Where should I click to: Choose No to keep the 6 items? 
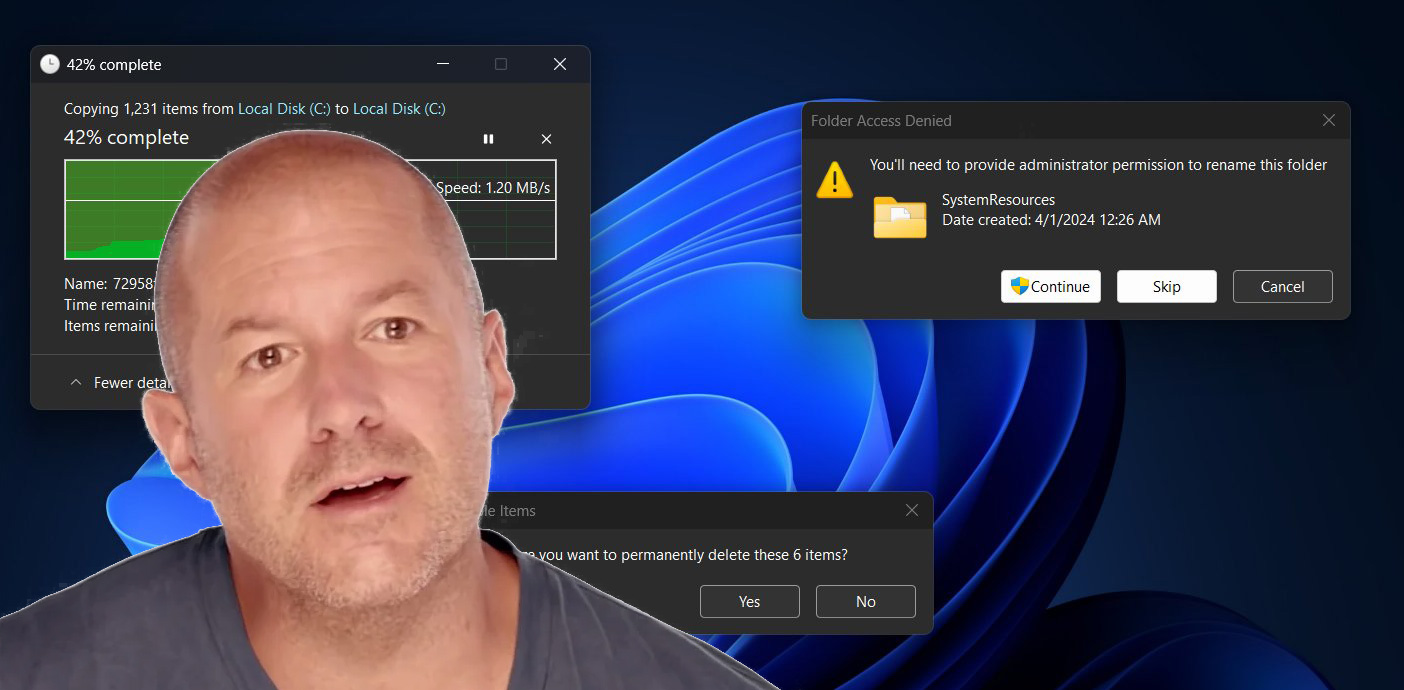click(865, 602)
